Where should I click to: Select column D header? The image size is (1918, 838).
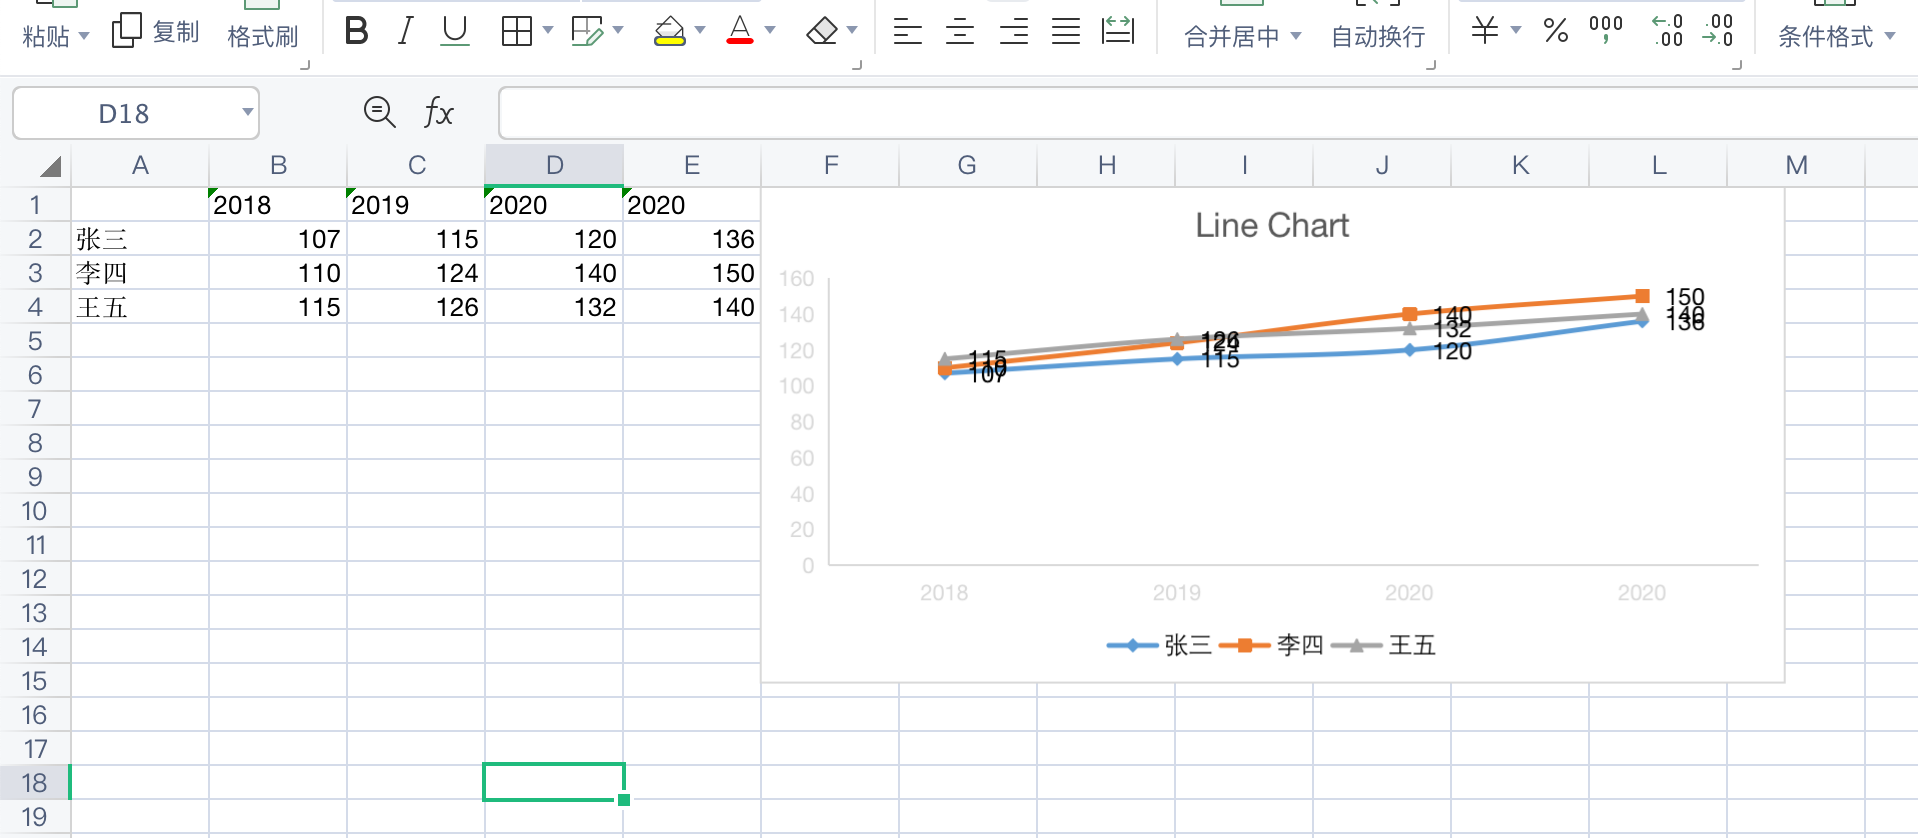[x=554, y=165]
